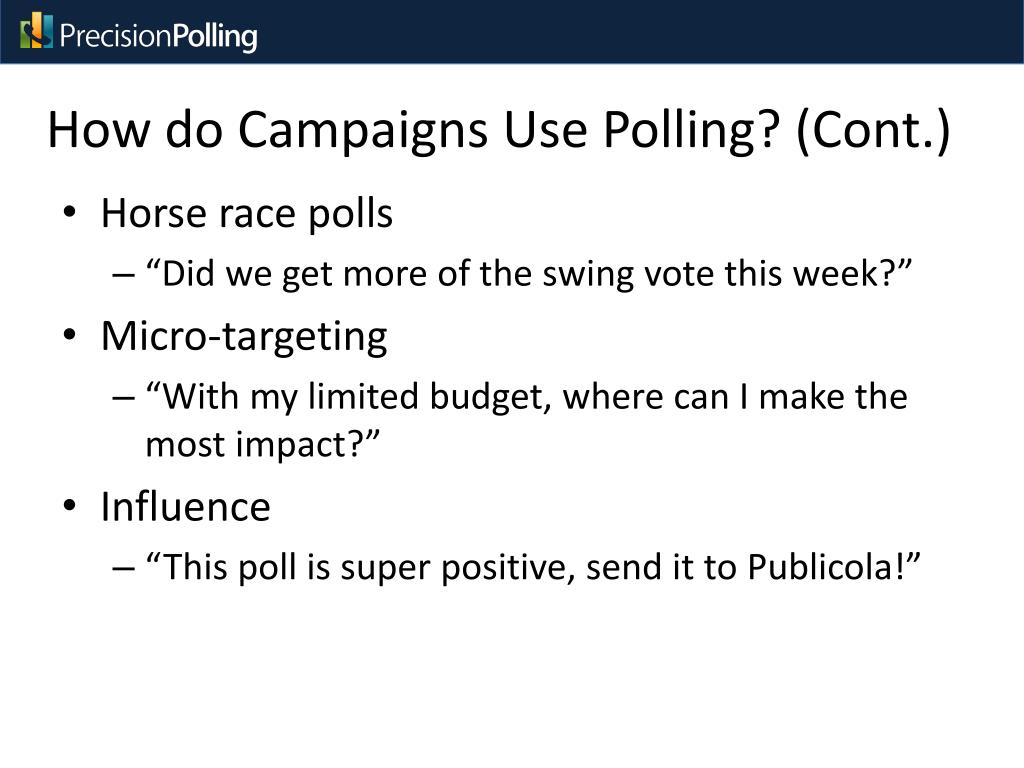This screenshot has width=1024, height=768.
Task: Click the limited budget quote line
Action: [526, 397]
